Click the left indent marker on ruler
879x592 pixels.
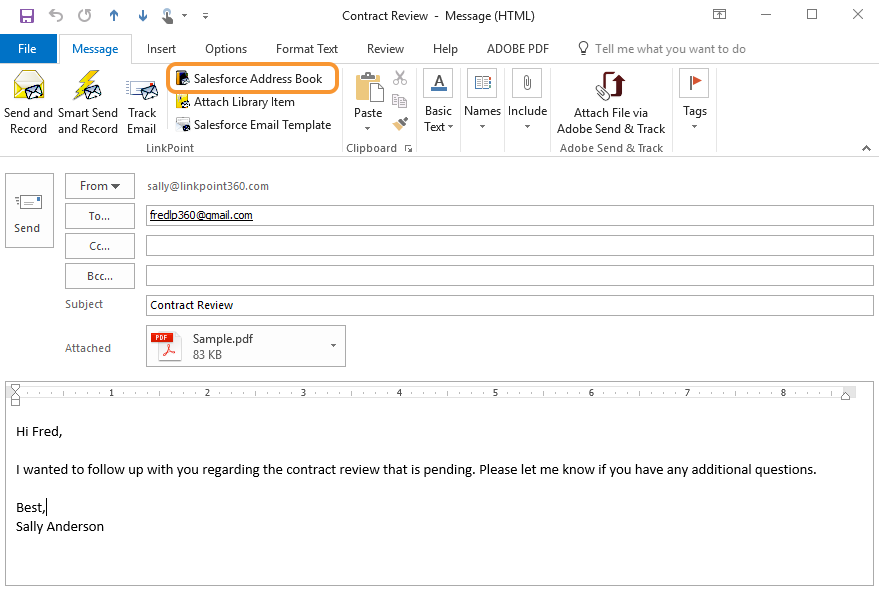15,393
